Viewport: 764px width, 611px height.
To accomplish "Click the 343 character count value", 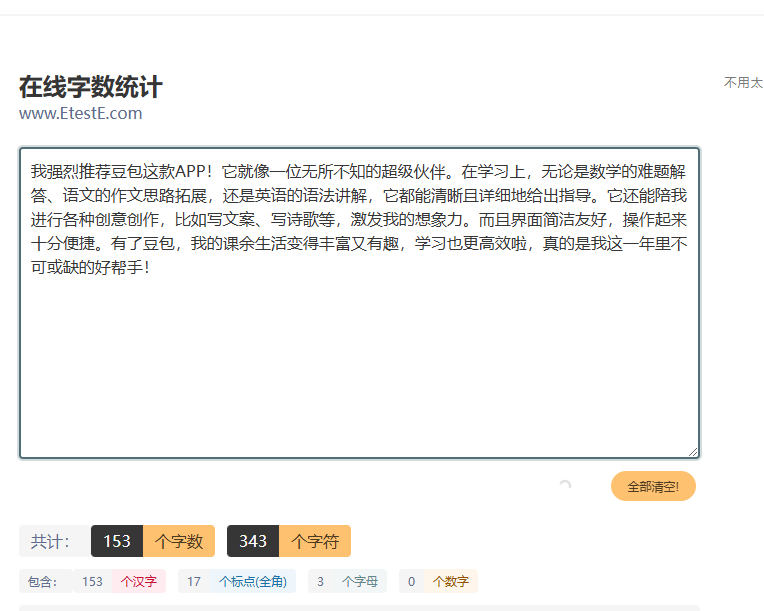I will tap(253, 541).
